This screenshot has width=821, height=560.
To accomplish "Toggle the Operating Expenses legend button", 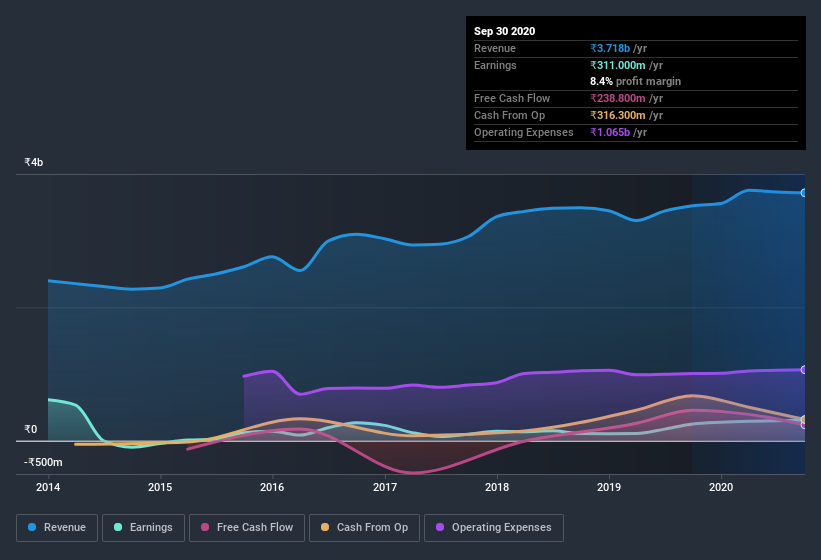I will 494,528.
